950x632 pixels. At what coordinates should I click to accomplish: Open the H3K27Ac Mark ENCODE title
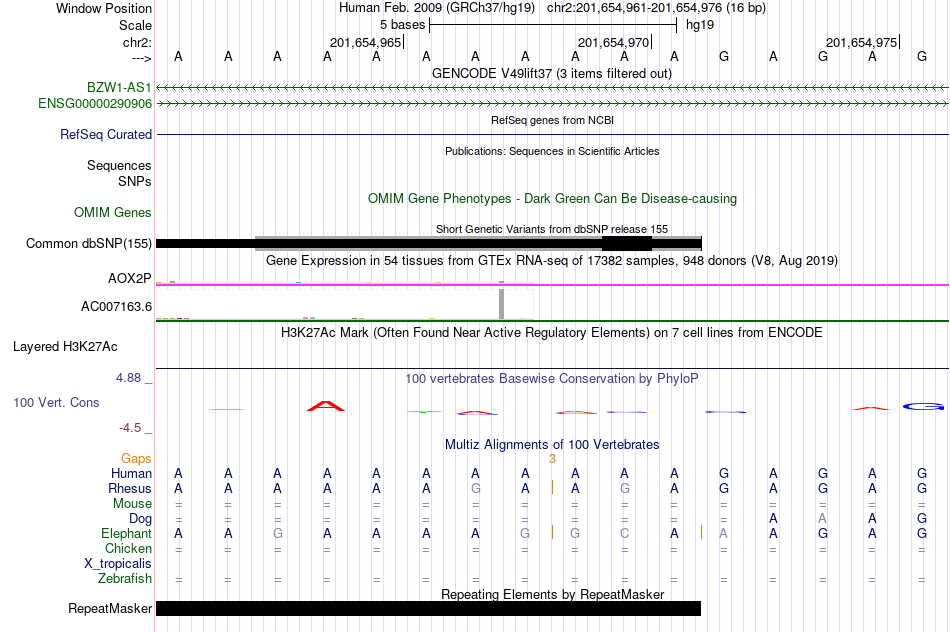pos(551,333)
